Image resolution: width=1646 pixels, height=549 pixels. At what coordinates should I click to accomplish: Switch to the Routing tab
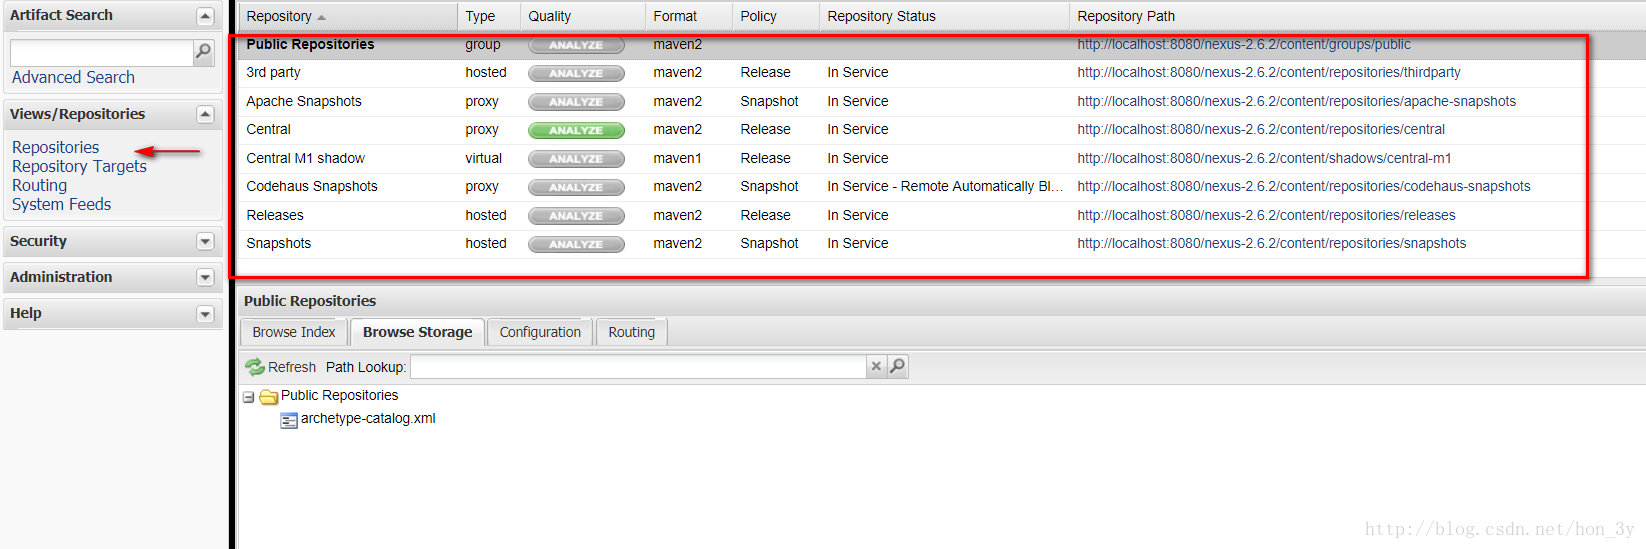tap(631, 332)
